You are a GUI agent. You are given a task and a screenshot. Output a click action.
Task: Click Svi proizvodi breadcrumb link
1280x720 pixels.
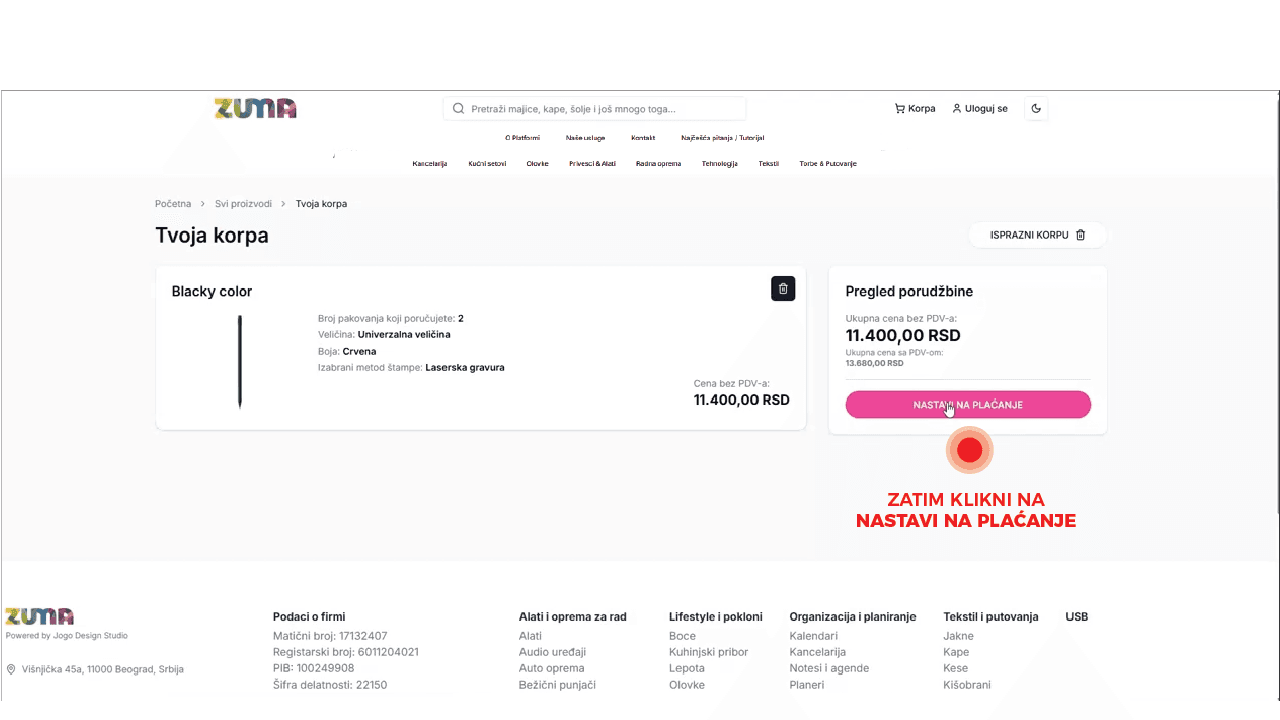pyautogui.click(x=243, y=204)
